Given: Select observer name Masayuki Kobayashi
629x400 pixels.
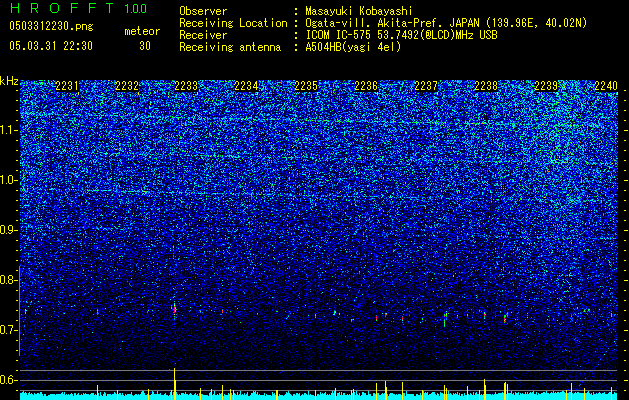Looking at the screenshot, I should (x=359, y=11).
